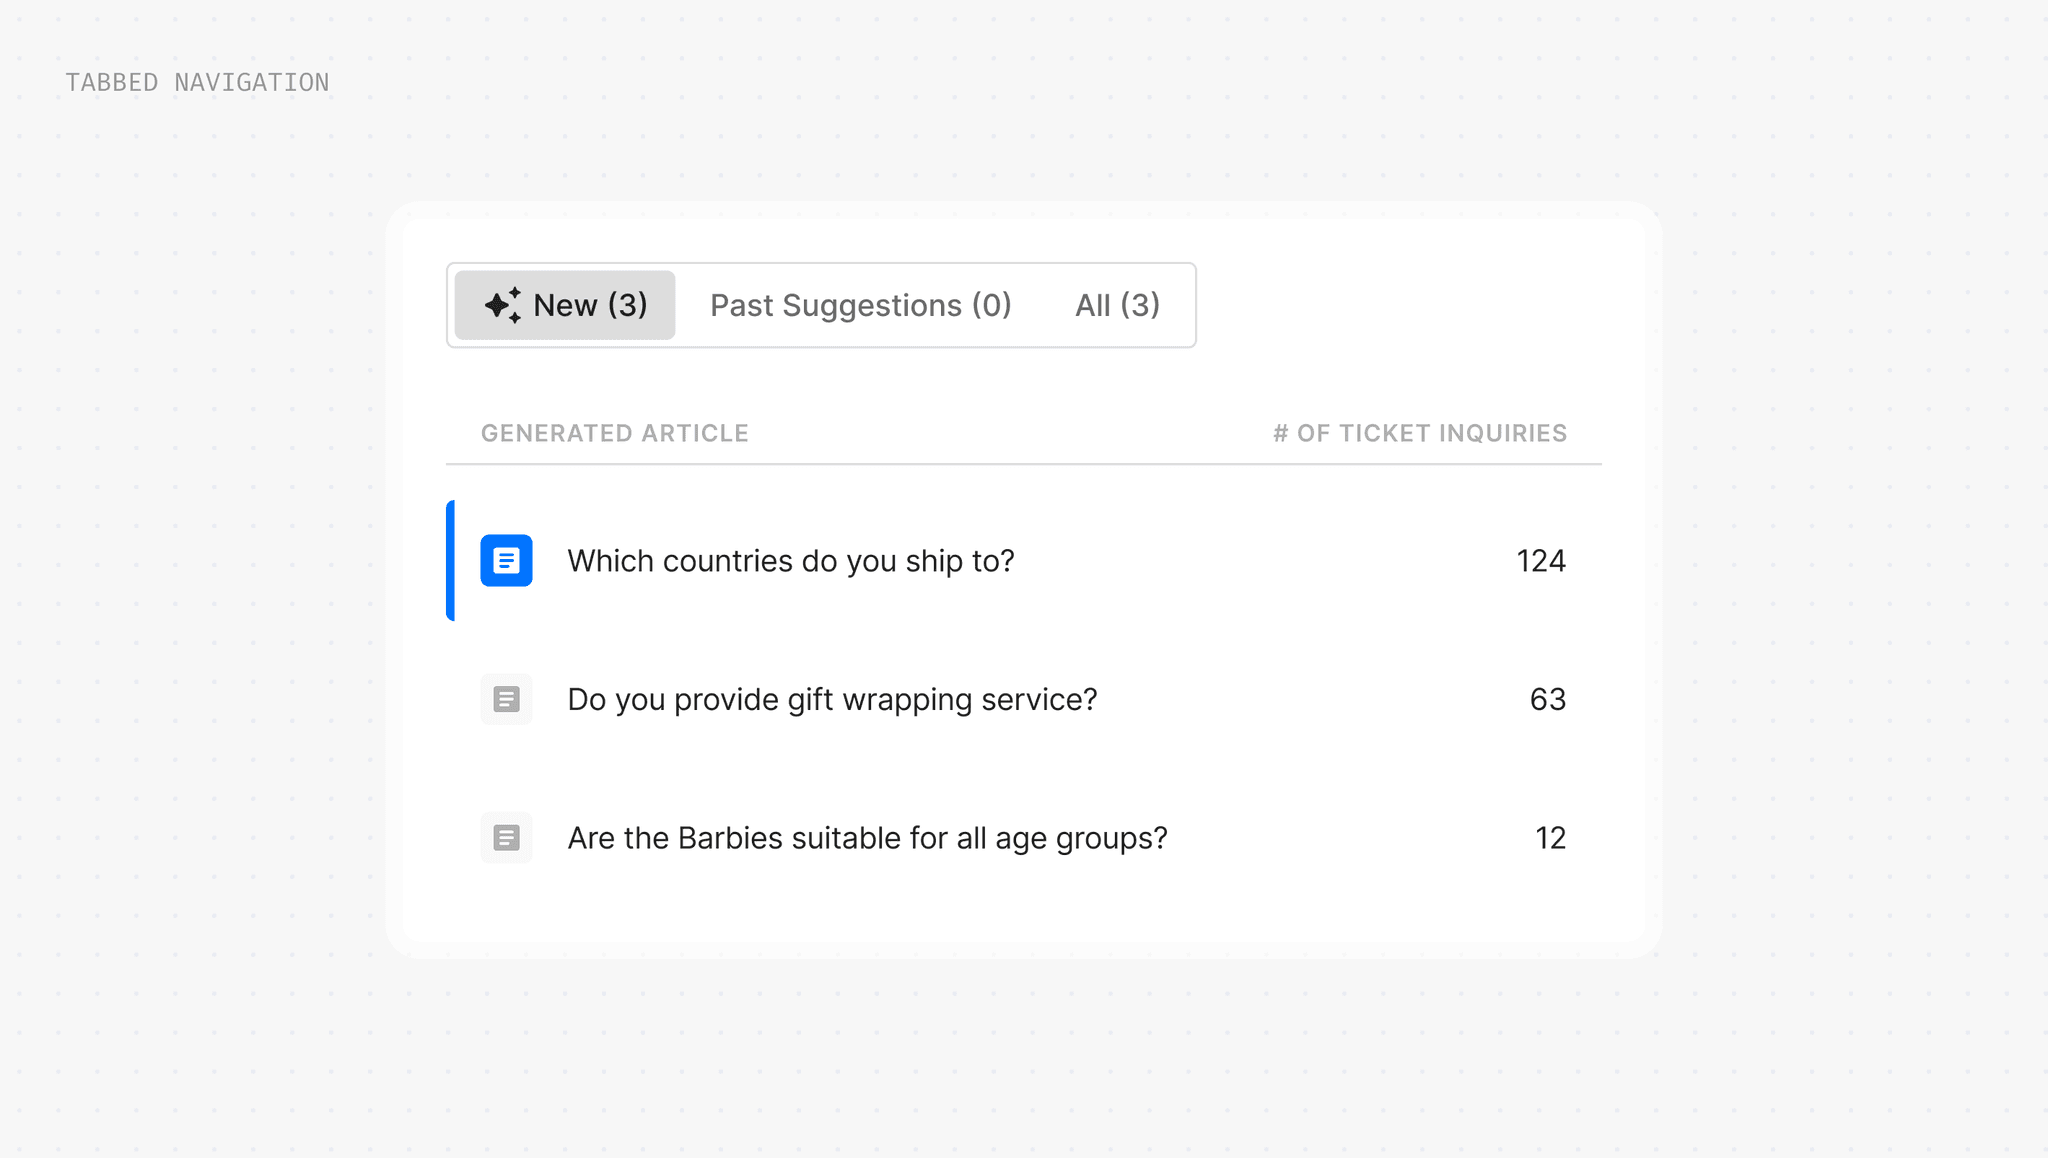This screenshot has height=1158, width=2048.
Task: Click the (3) count on the All tab
Action: click(1140, 305)
